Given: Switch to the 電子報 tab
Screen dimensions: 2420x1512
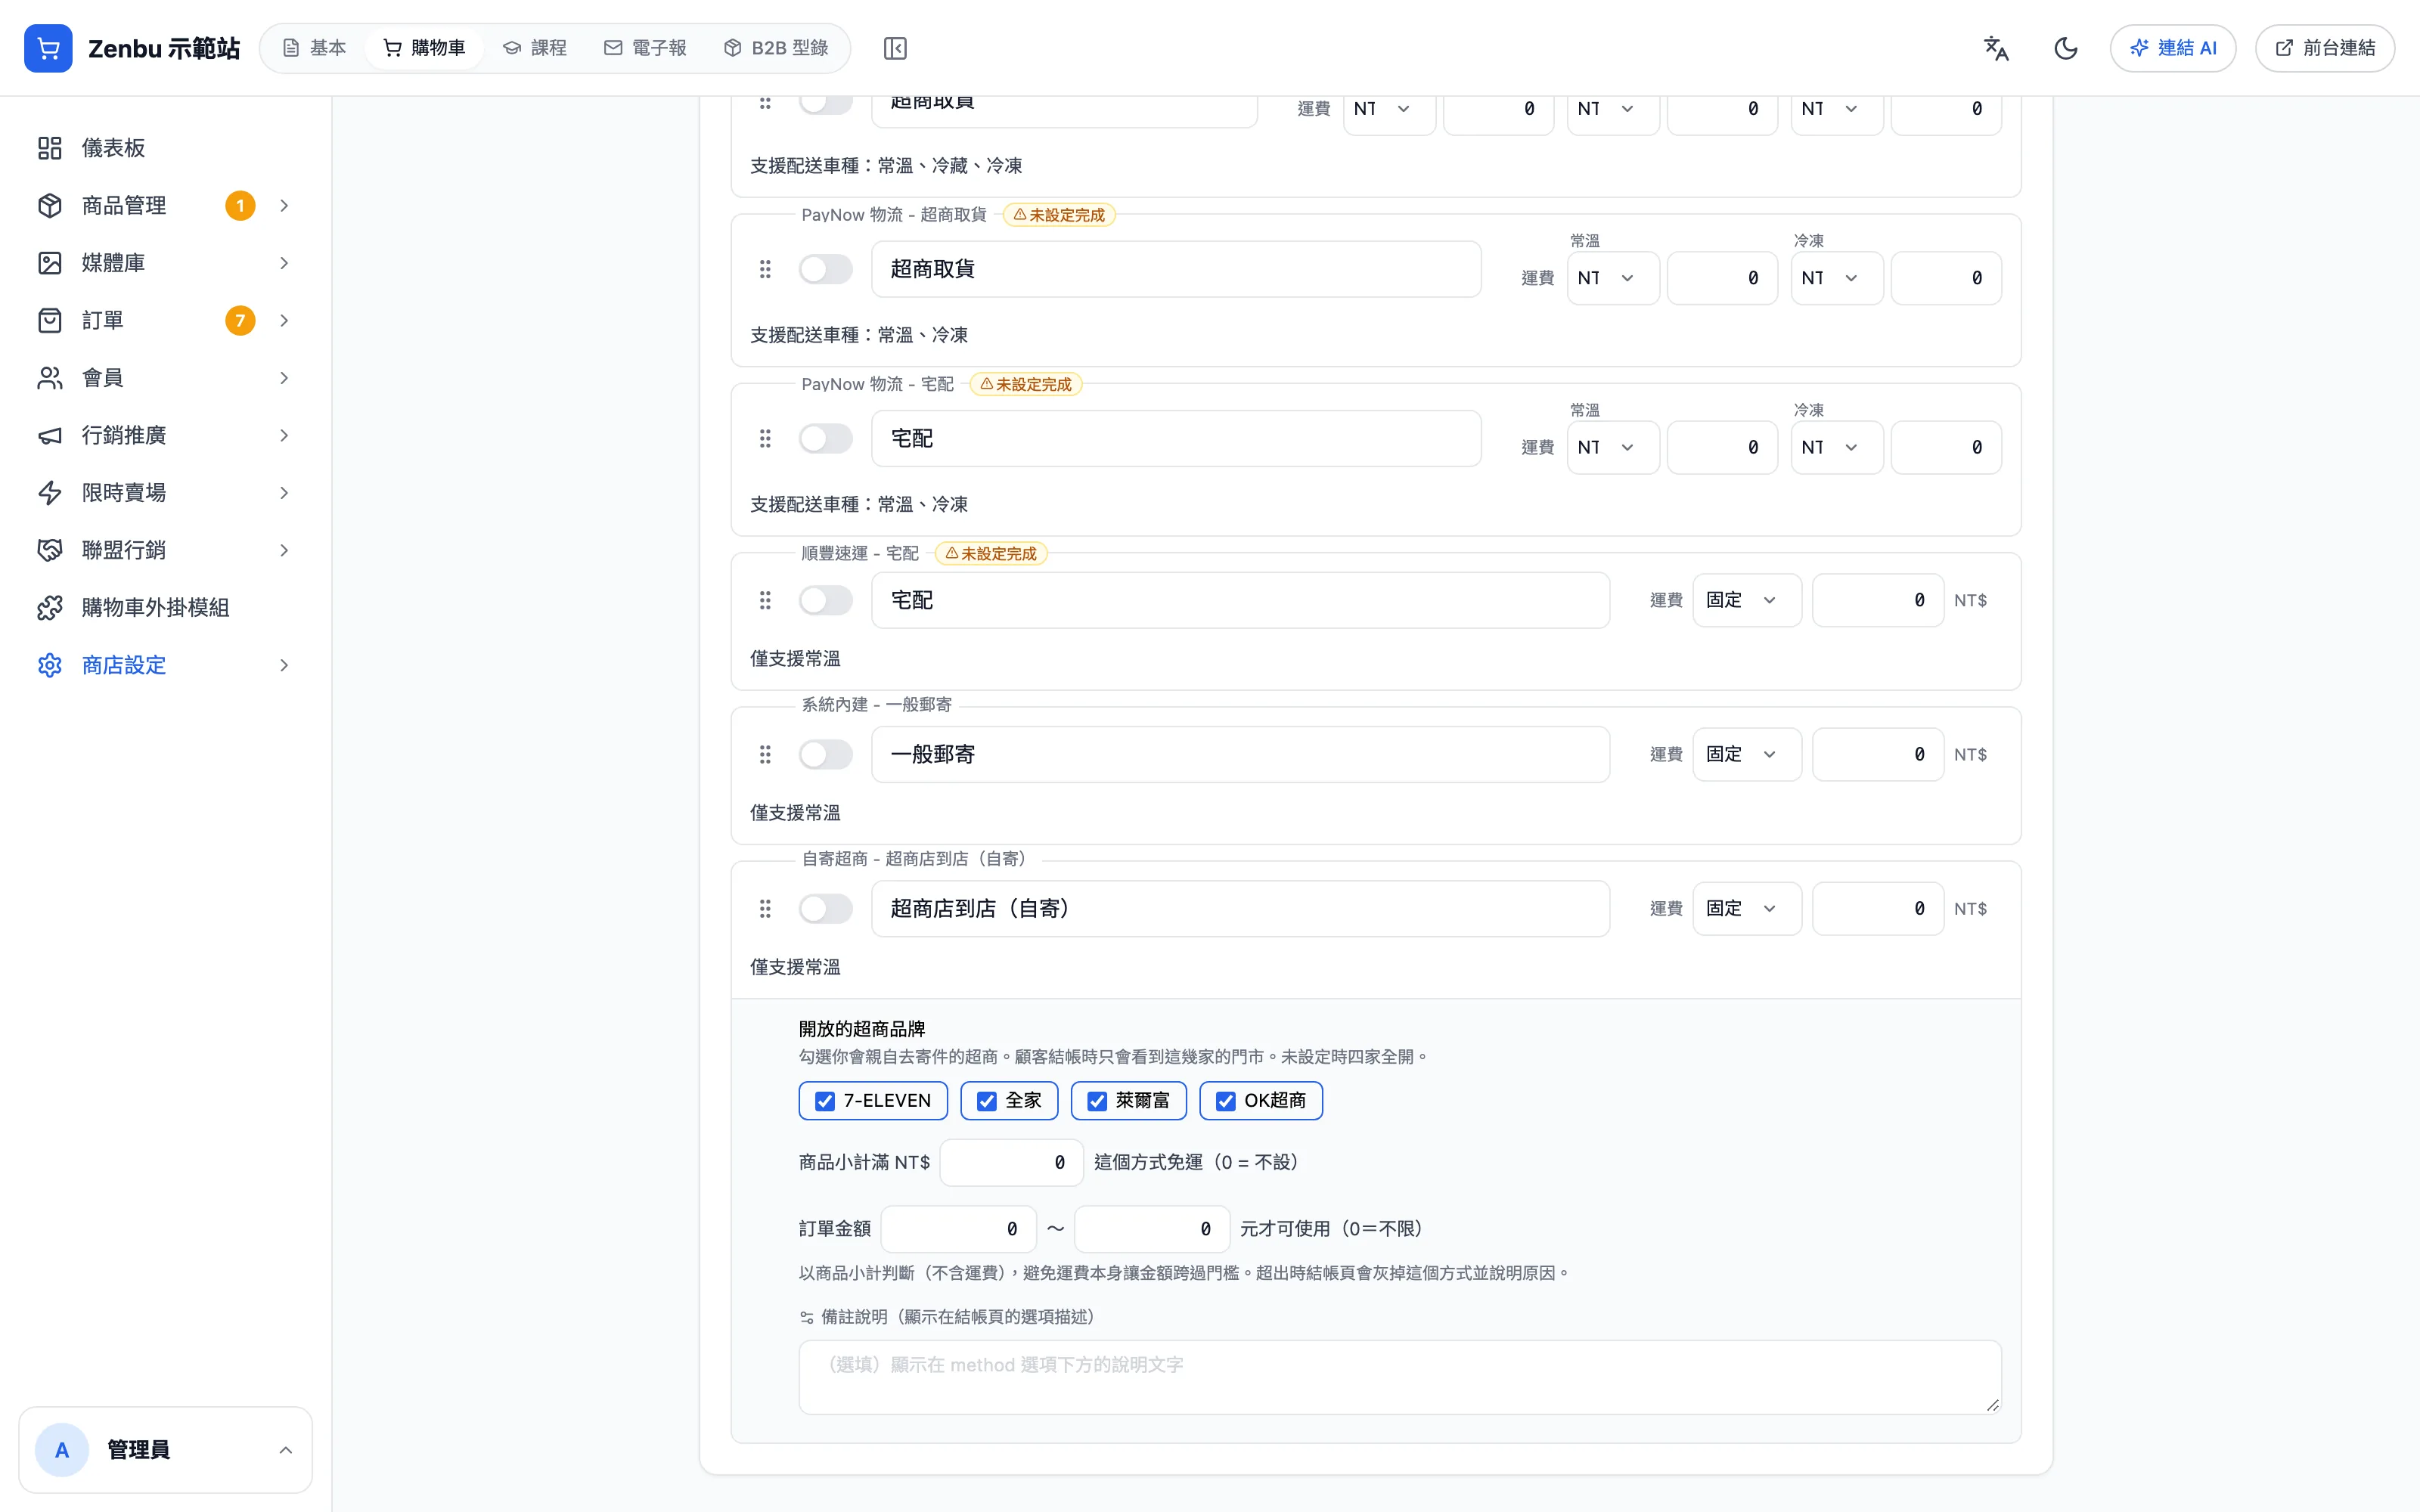Looking at the screenshot, I should coord(645,48).
